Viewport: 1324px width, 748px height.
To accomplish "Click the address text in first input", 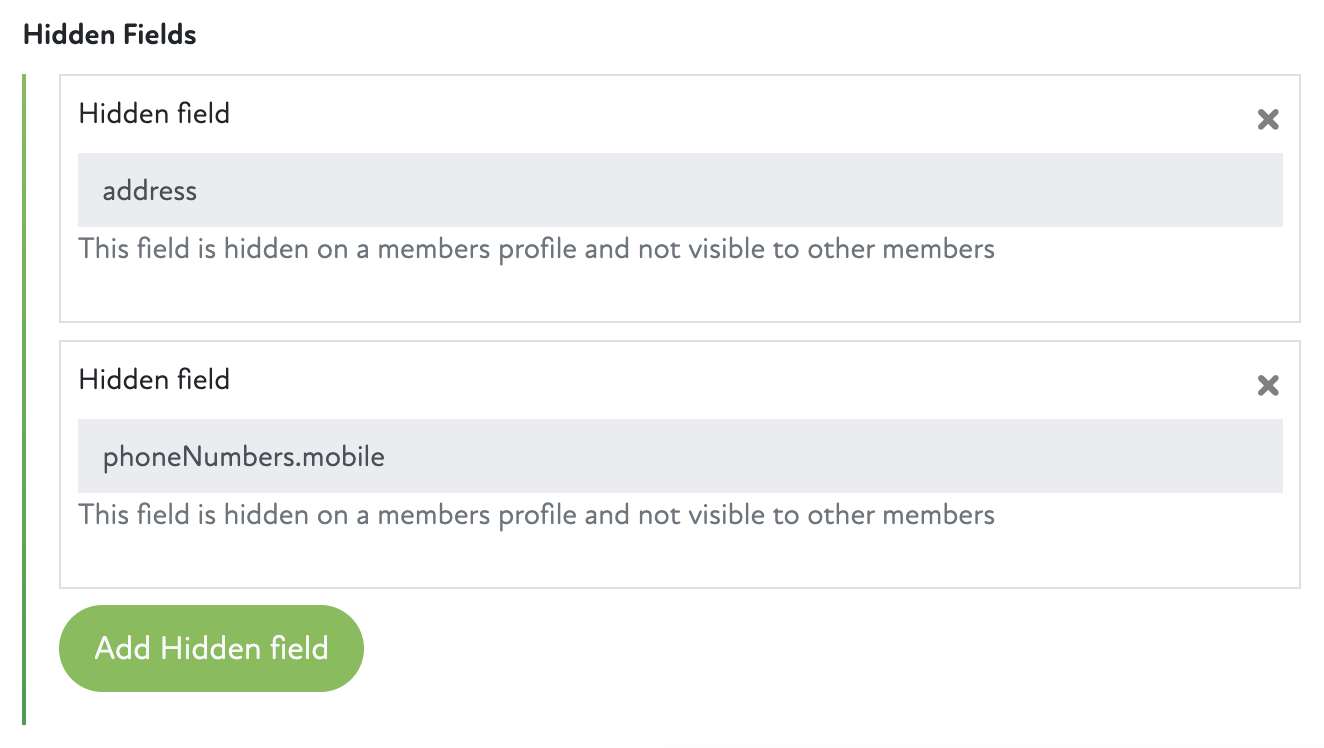I will [150, 190].
